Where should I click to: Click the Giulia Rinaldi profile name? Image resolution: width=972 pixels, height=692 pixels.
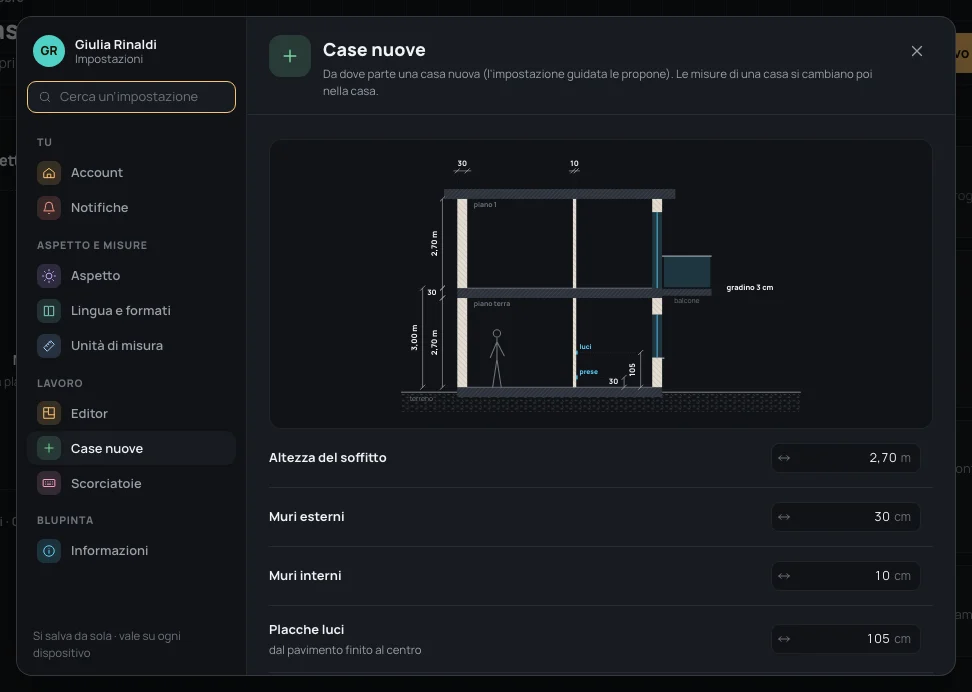coord(115,45)
